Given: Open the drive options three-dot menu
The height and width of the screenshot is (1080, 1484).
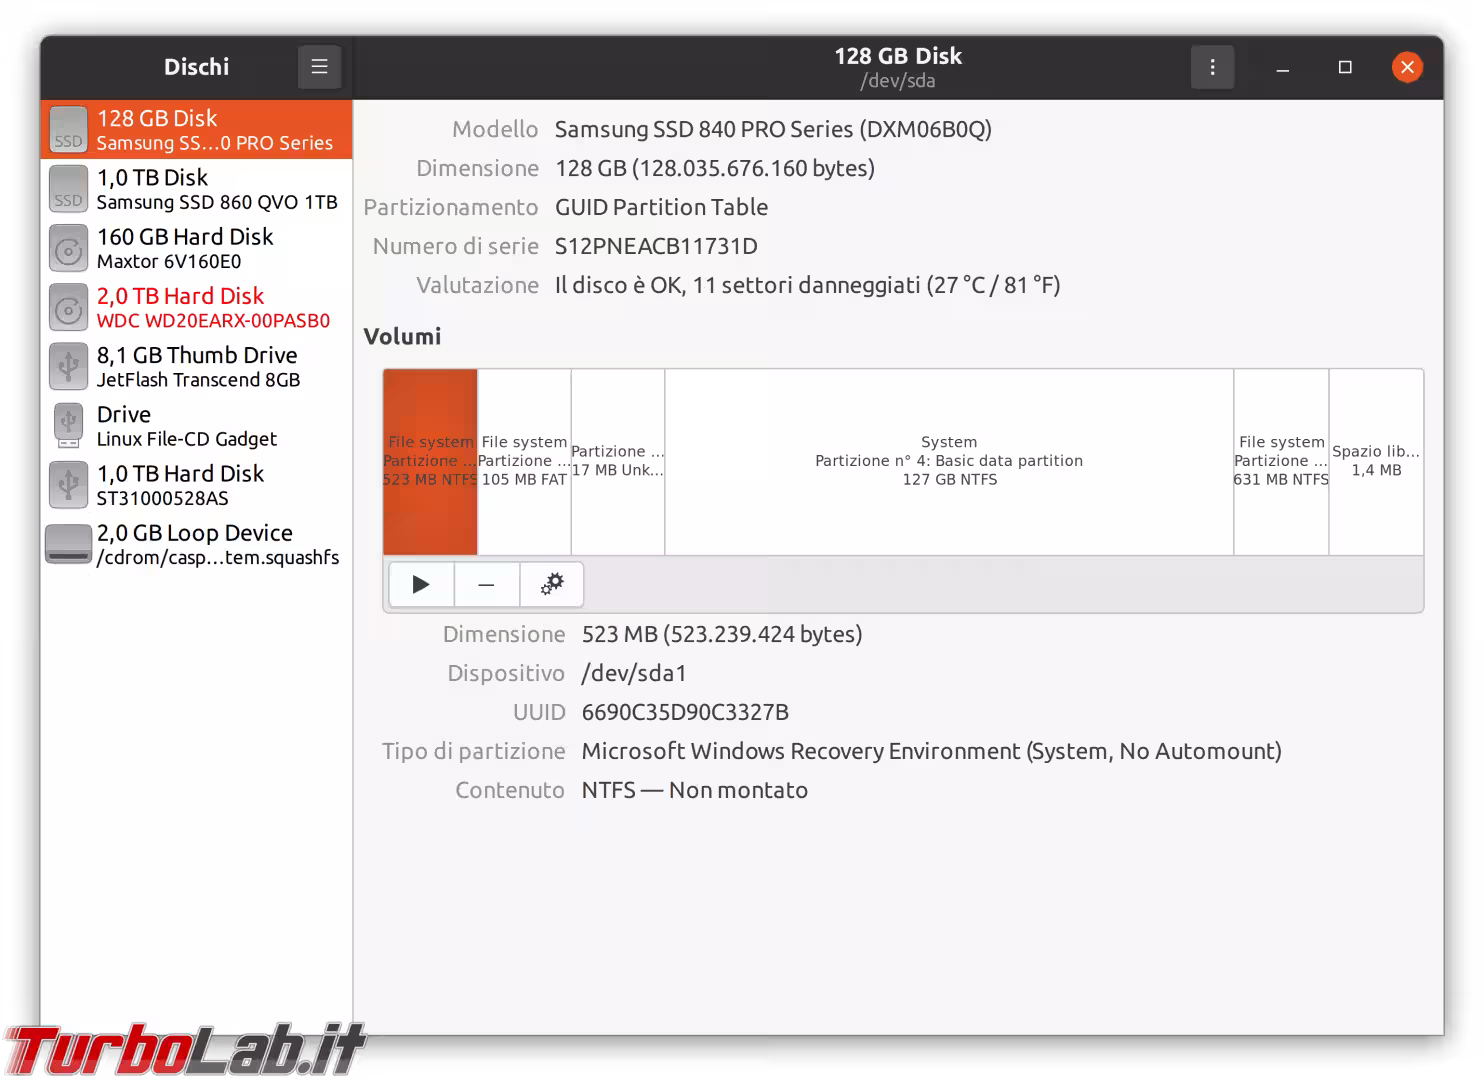Looking at the screenshot, I should point(1212,67).
